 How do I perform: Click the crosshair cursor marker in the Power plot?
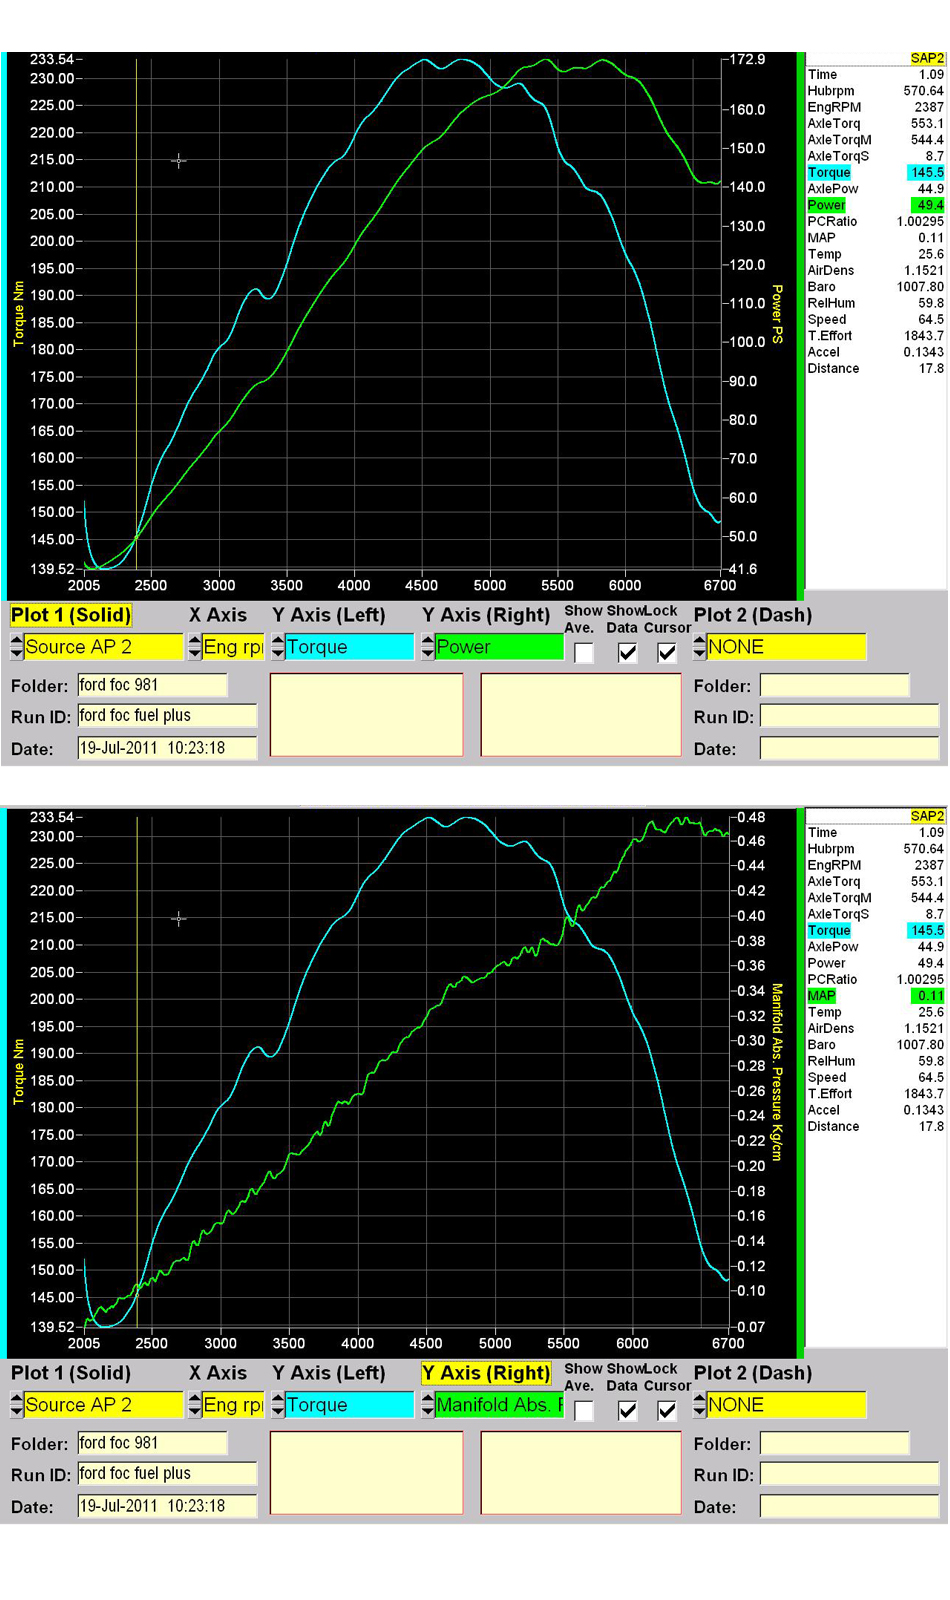[x=179, y=160]
